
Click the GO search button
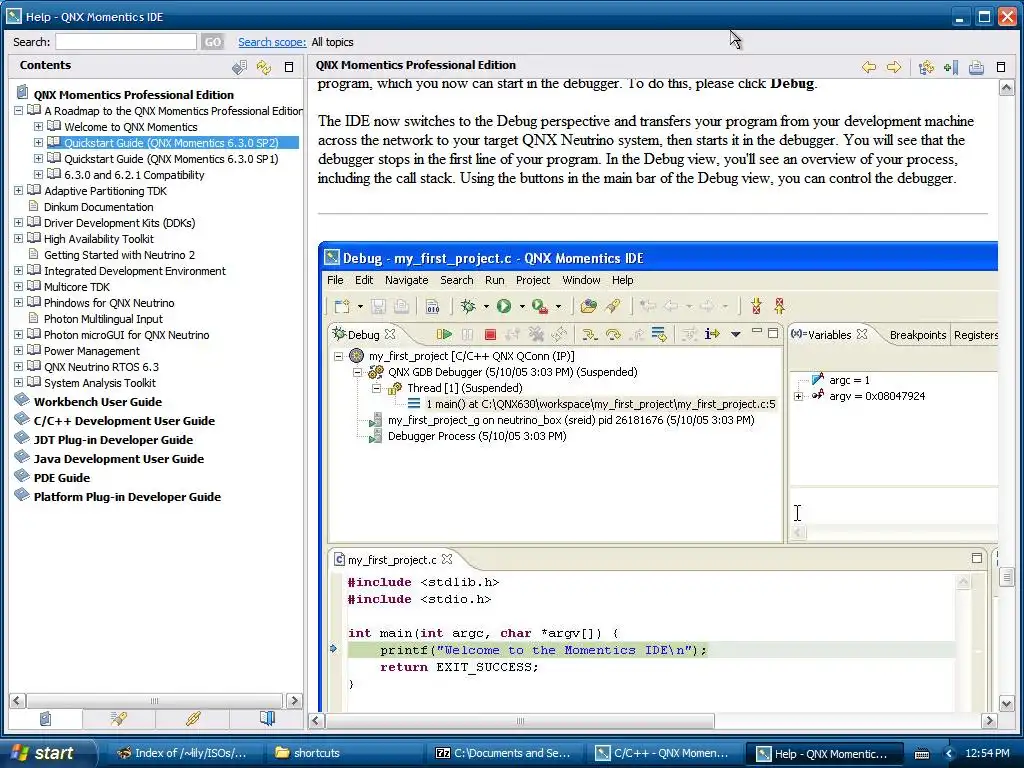tap(212, 42)
